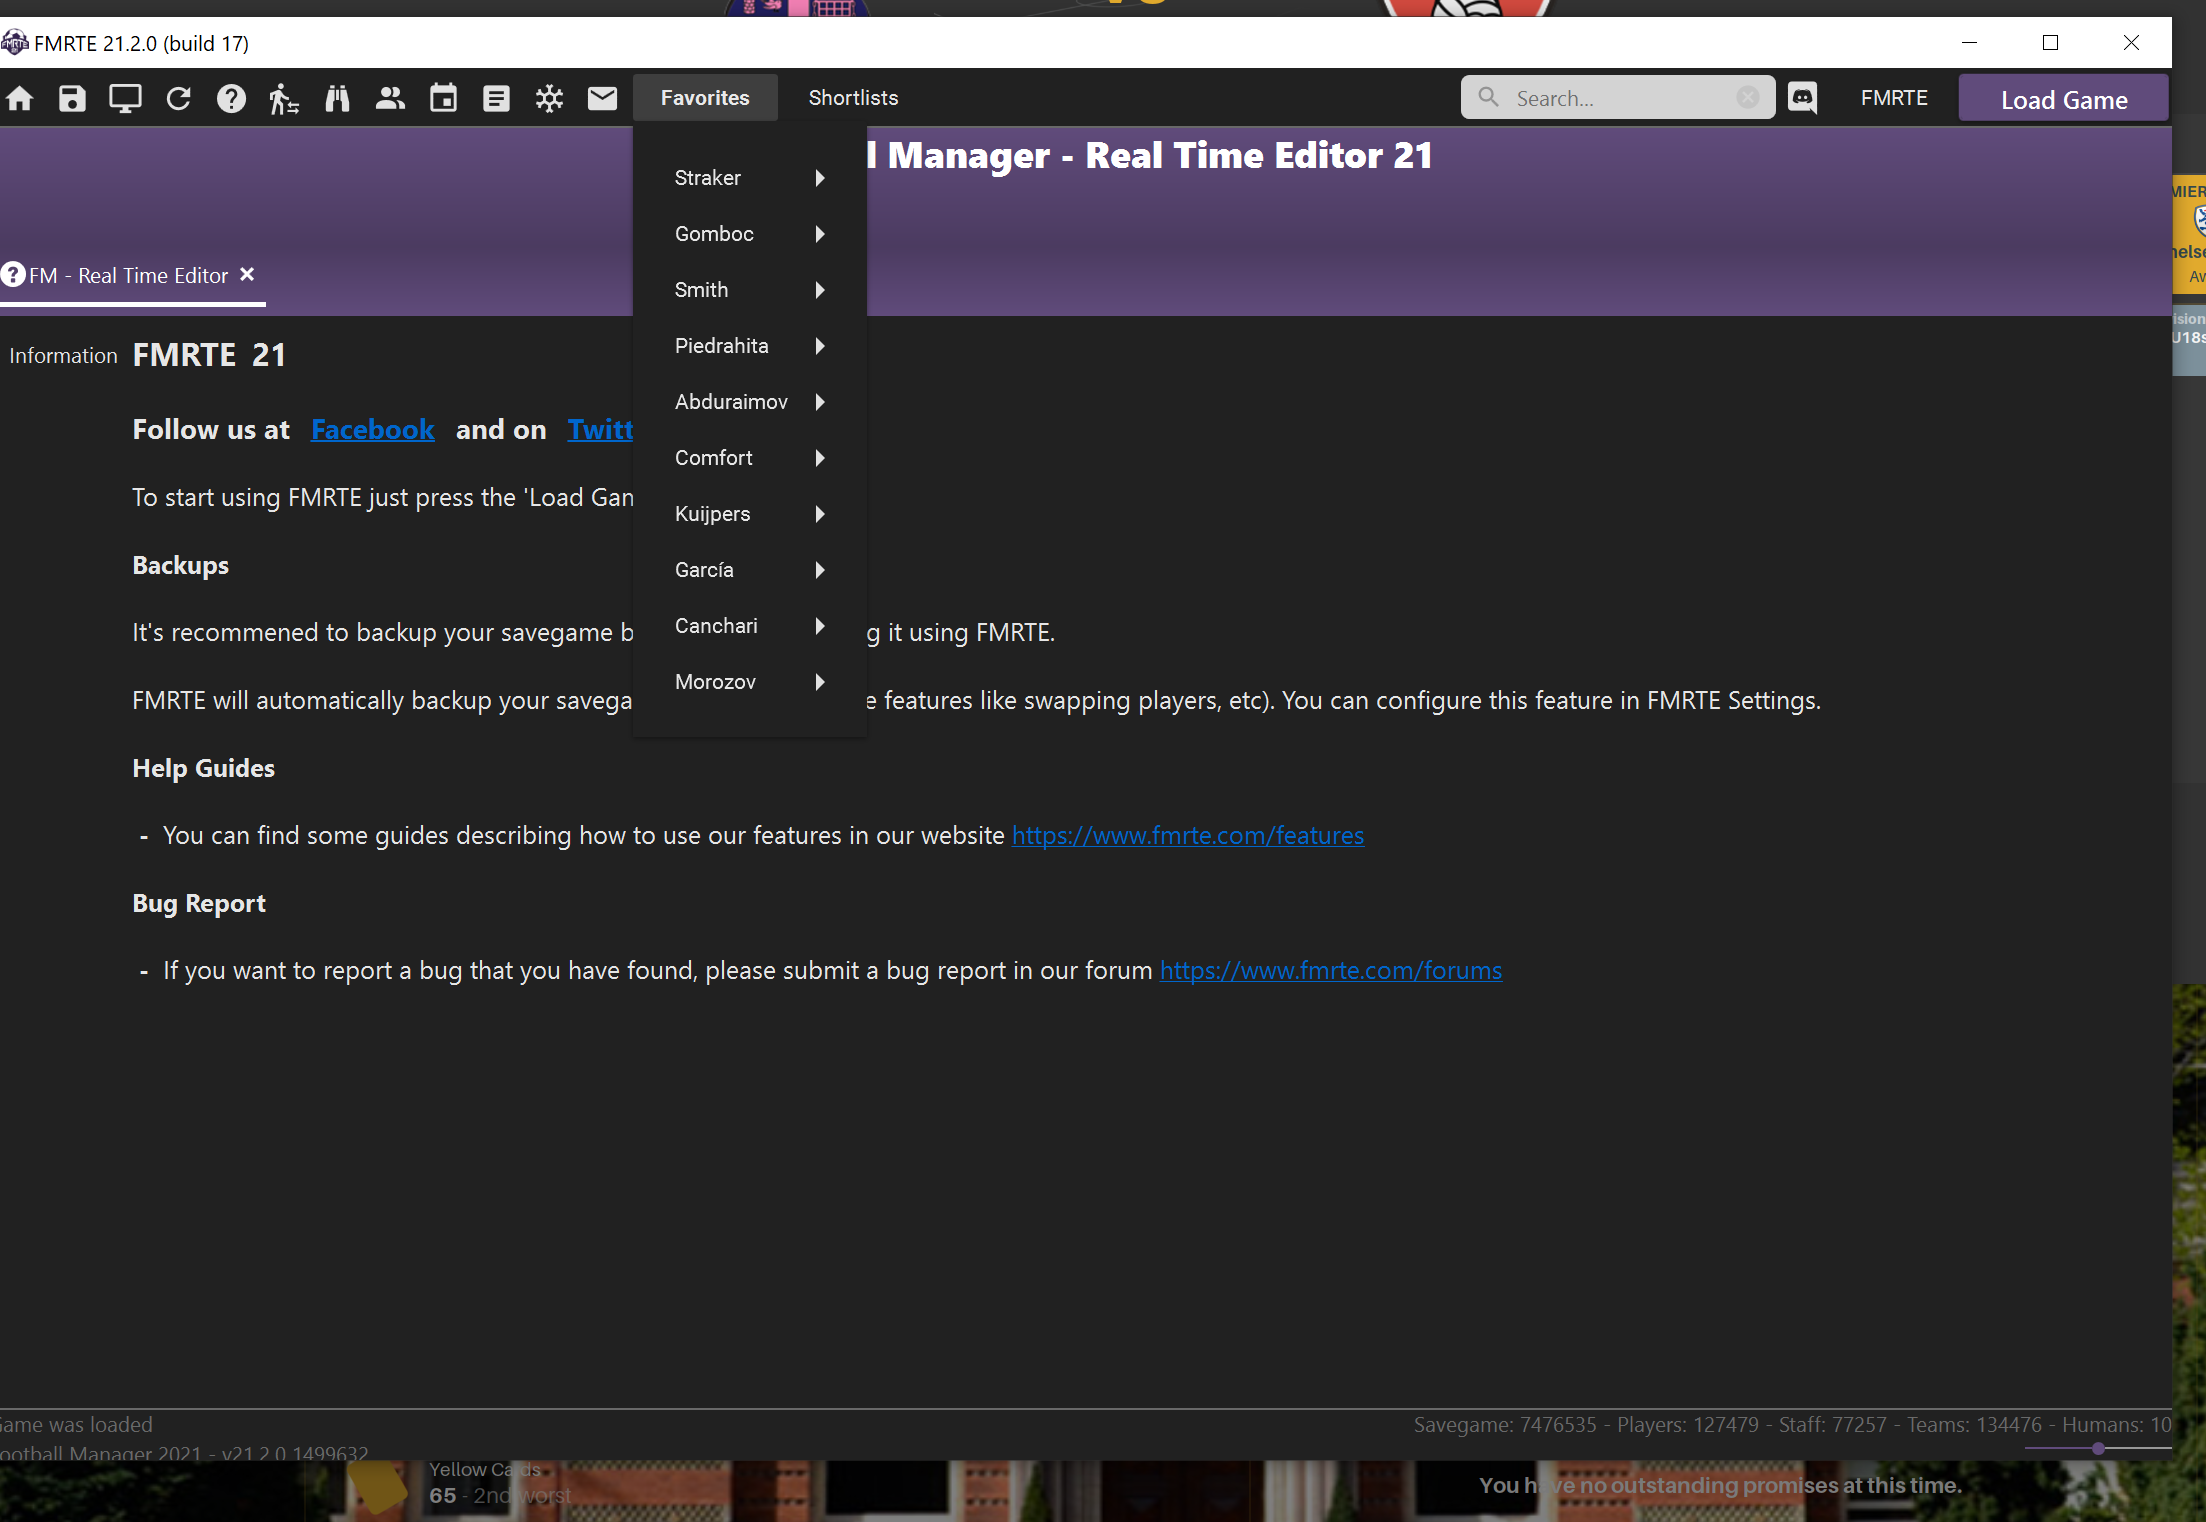
Task: Expand the Canchari submenu arrow
Action: [820, 626]
